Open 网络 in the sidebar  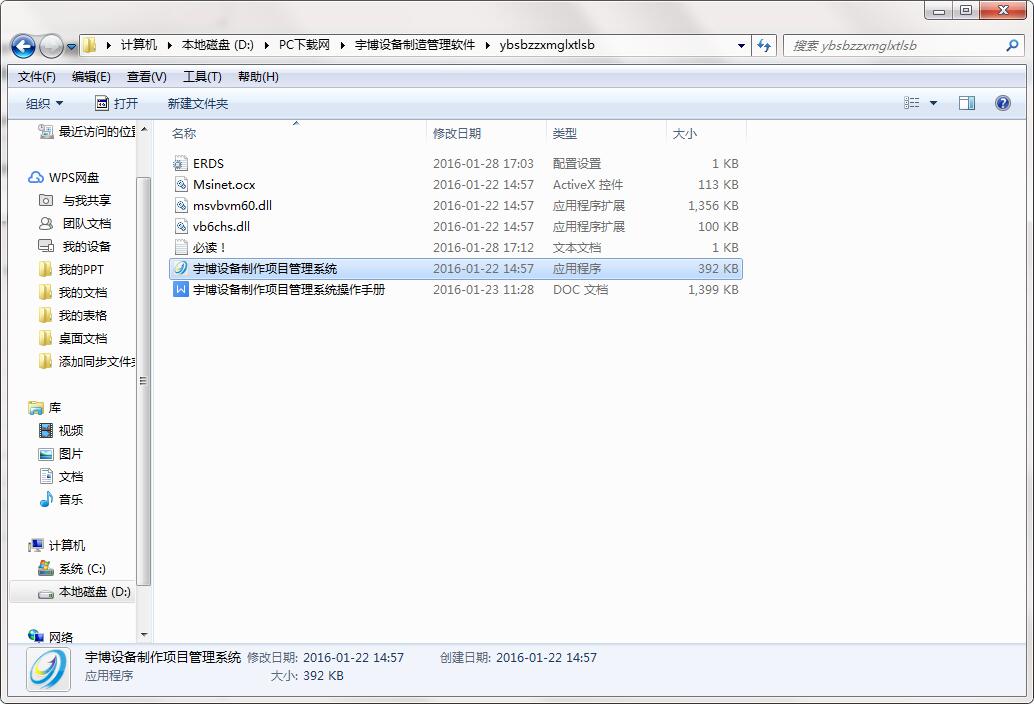coord(51,637)
